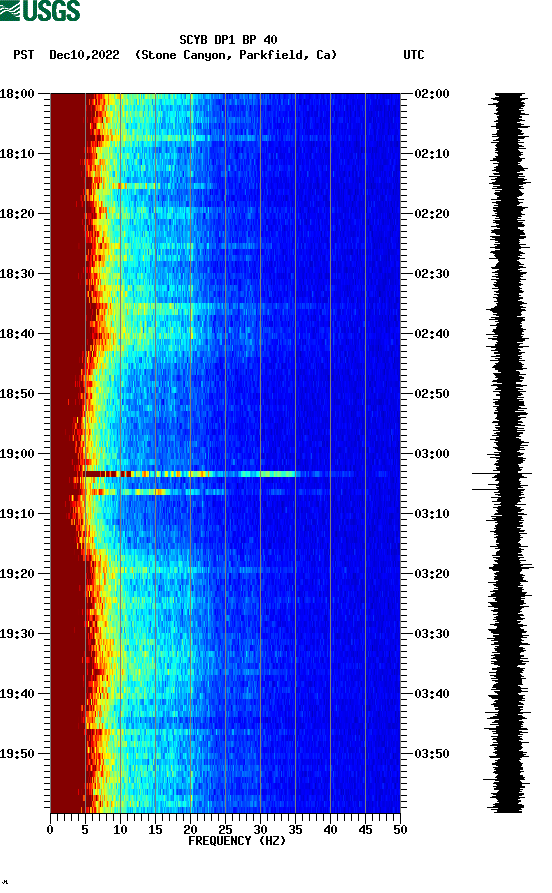552x893 pixels.
Task: Click the 'FREQUENCY (HZ)' axis label
Action: point(237,841)
